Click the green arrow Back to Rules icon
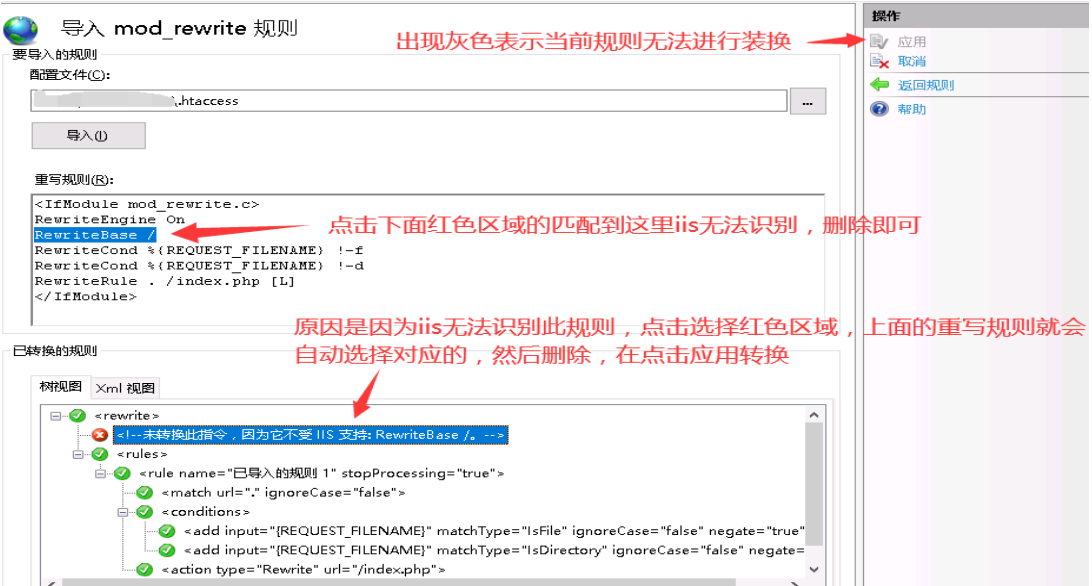 [x=879, y=85]
